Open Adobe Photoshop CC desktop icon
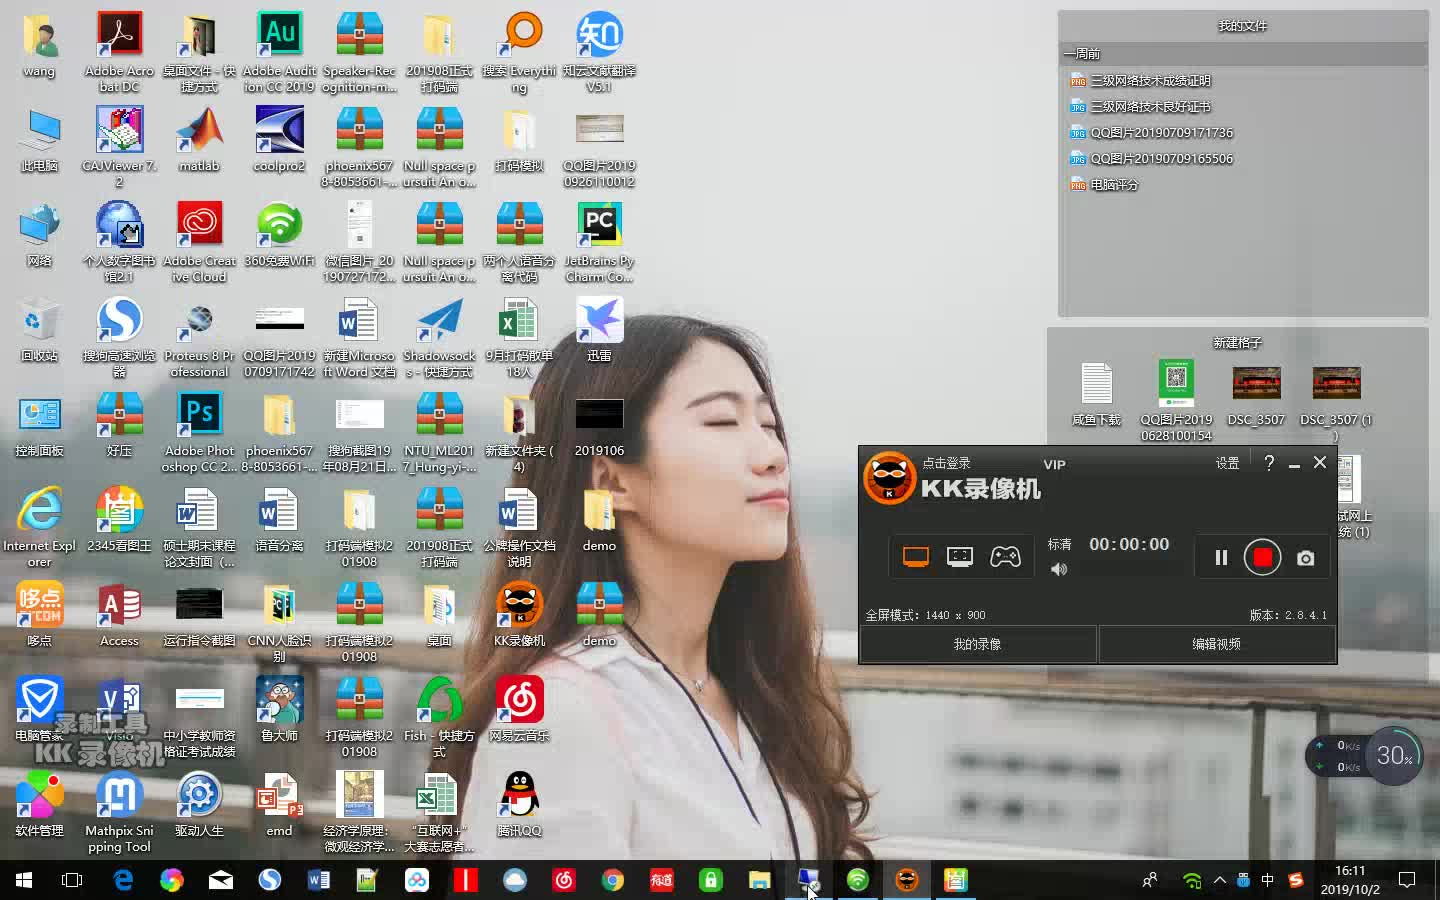The image size is (1440, 900). pos(199,431)
